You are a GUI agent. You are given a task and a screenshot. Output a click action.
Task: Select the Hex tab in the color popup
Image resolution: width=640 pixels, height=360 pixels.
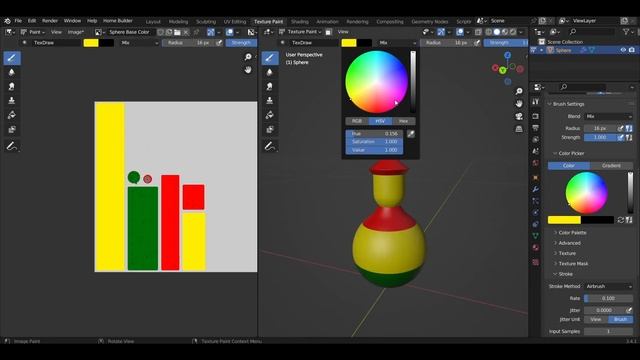pos(404,121)
